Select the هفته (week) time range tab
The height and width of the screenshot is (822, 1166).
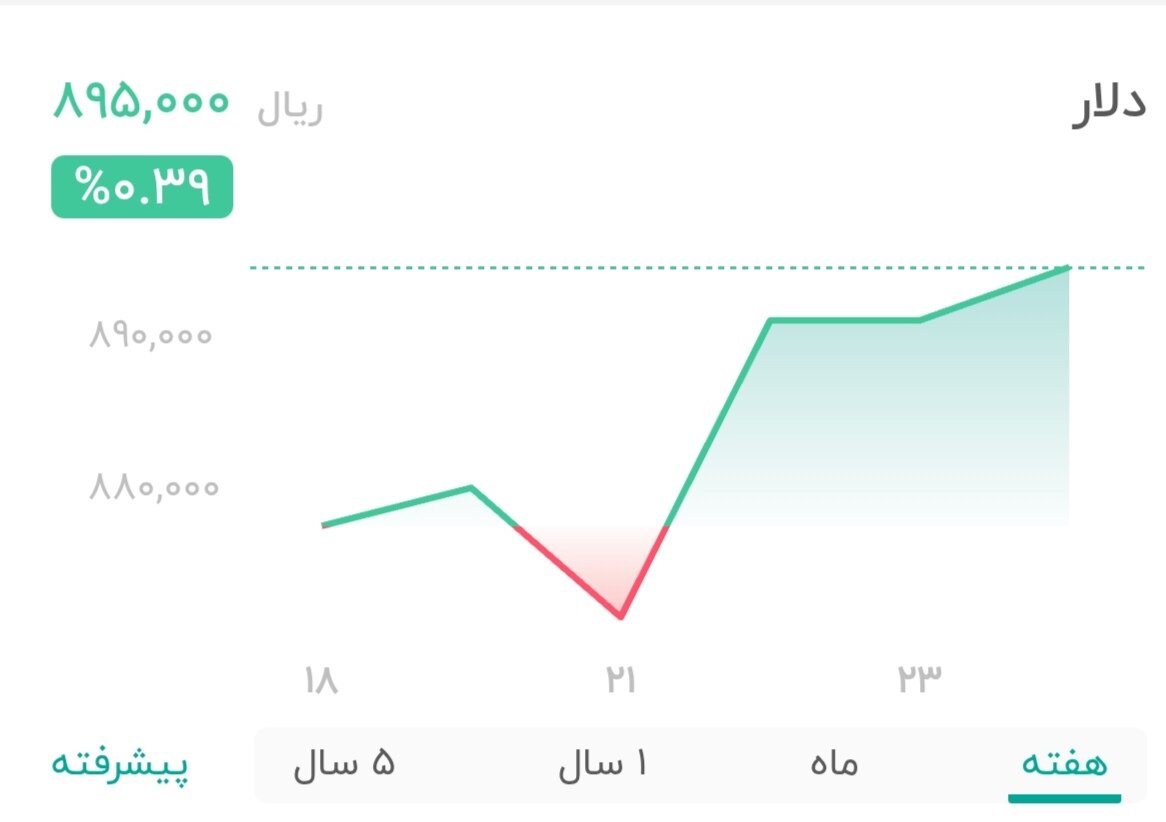tap(1065, 763)
